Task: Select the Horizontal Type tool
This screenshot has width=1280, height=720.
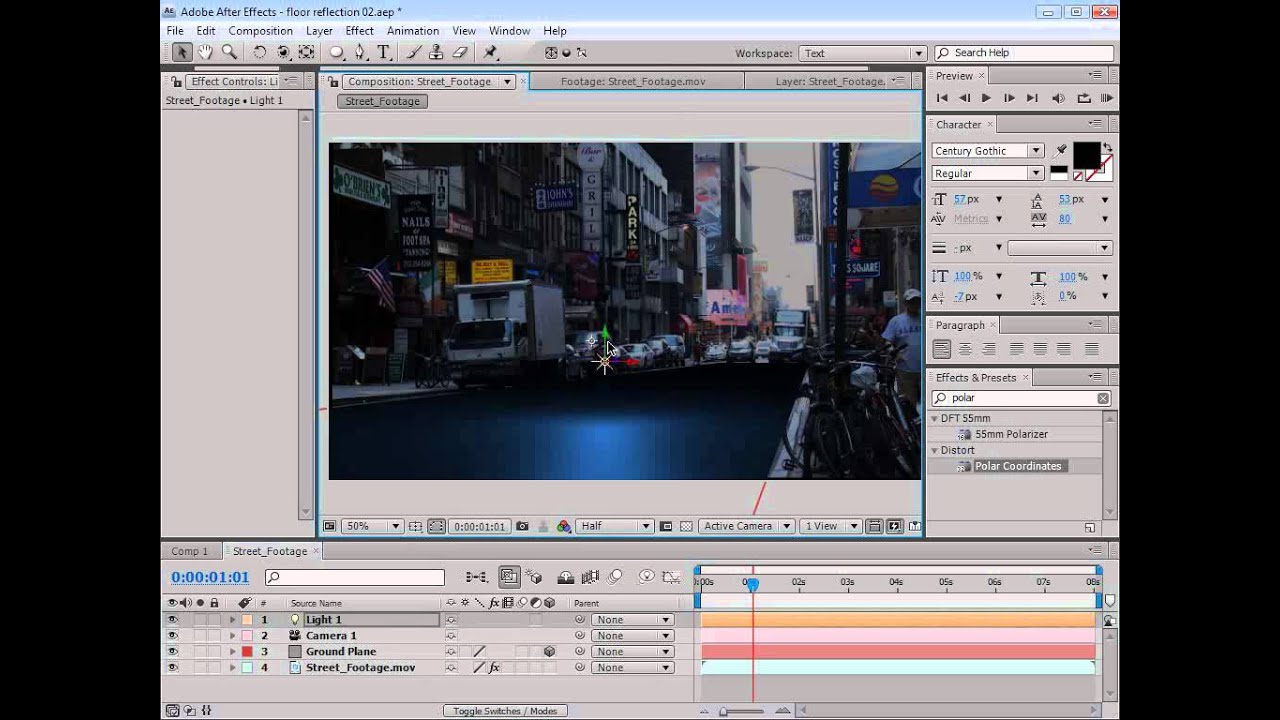Action: (x=383, y=53)
